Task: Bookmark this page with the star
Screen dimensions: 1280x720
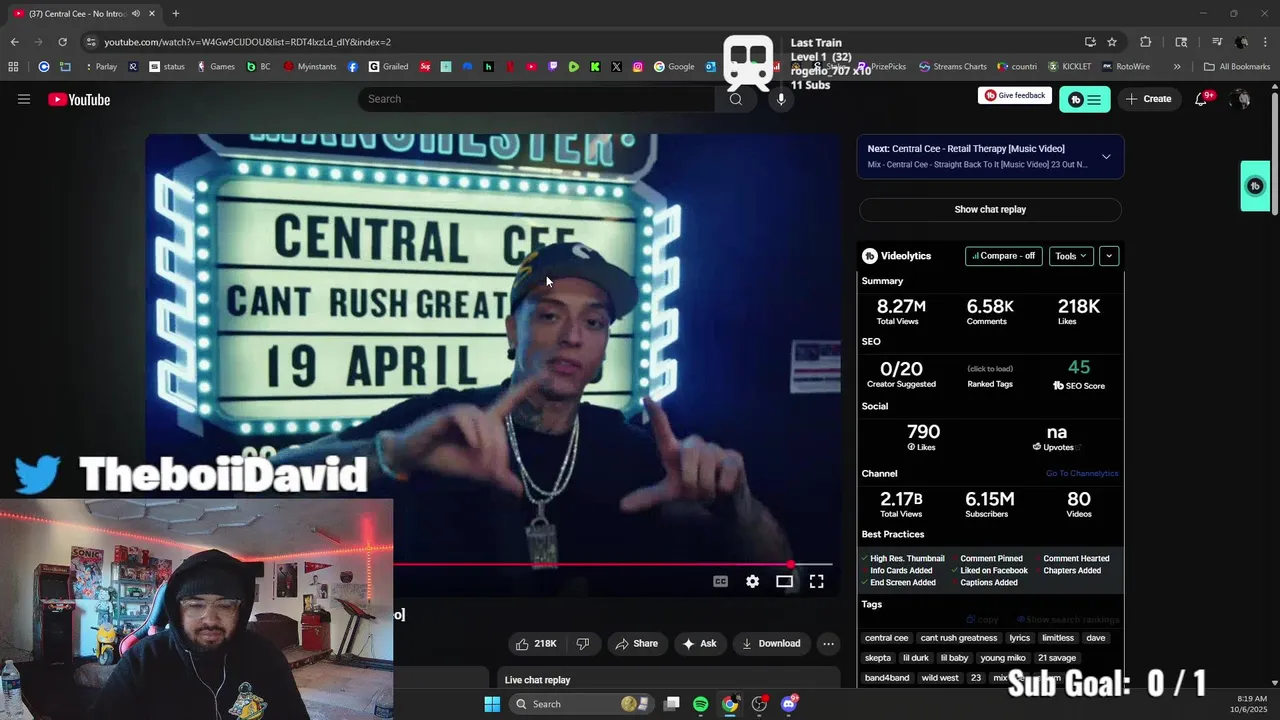Action: (x=1112, y=42)
